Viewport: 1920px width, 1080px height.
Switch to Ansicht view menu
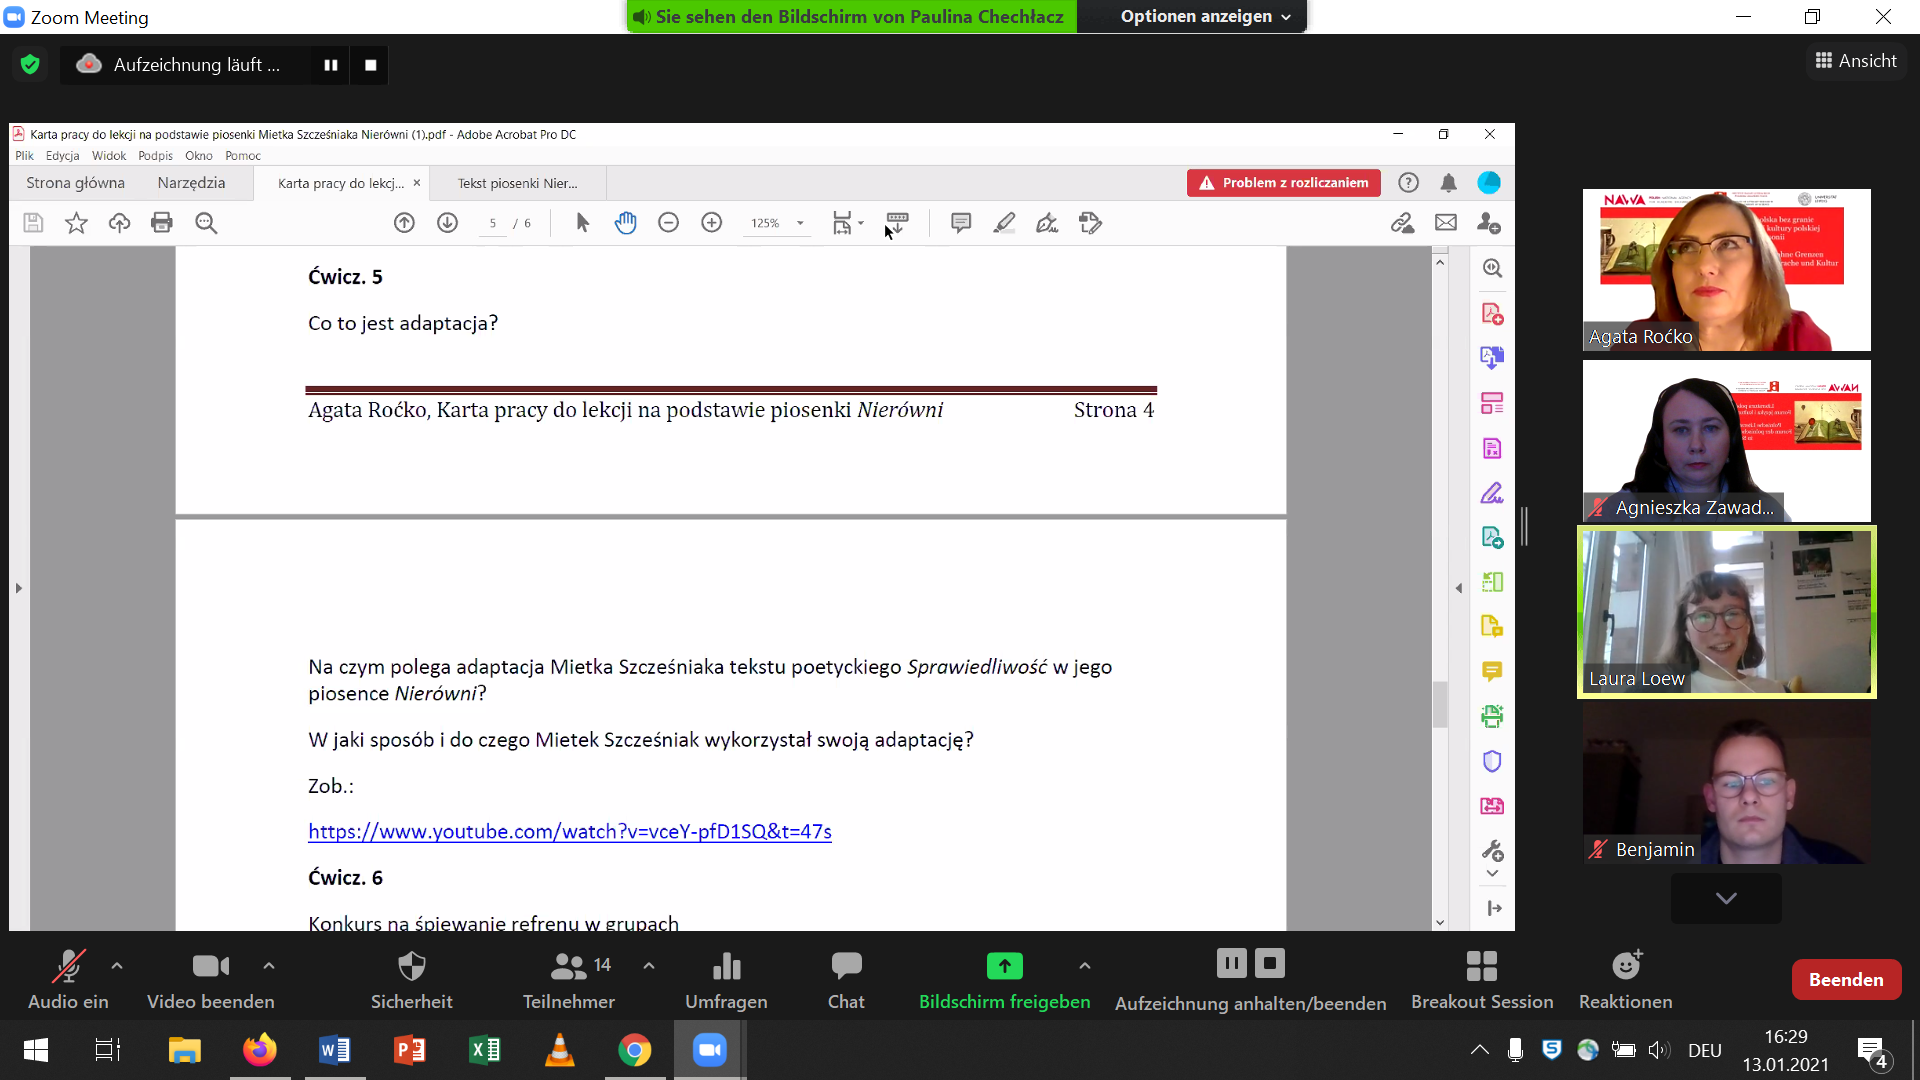click(x=1856, y=61)
